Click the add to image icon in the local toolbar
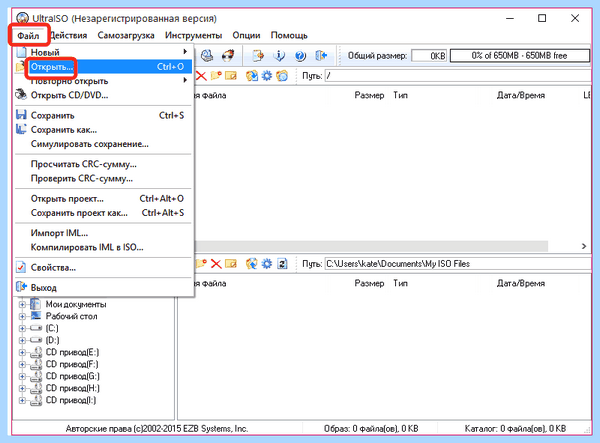Screen dimensions: 600x443 click(252, 264)
